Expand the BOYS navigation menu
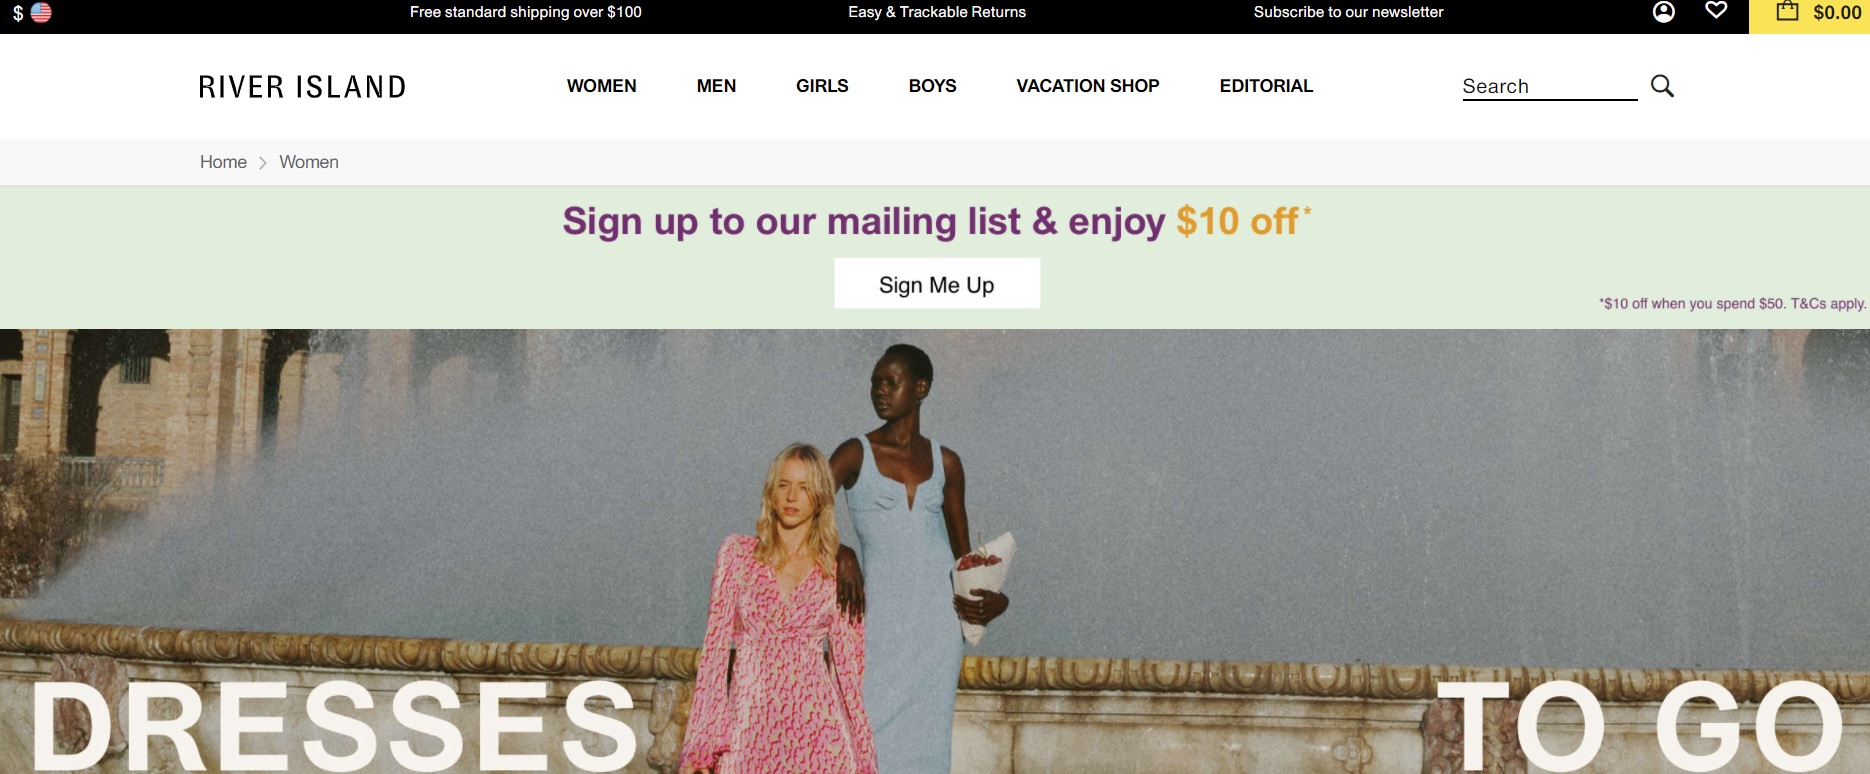 [932, 86]
